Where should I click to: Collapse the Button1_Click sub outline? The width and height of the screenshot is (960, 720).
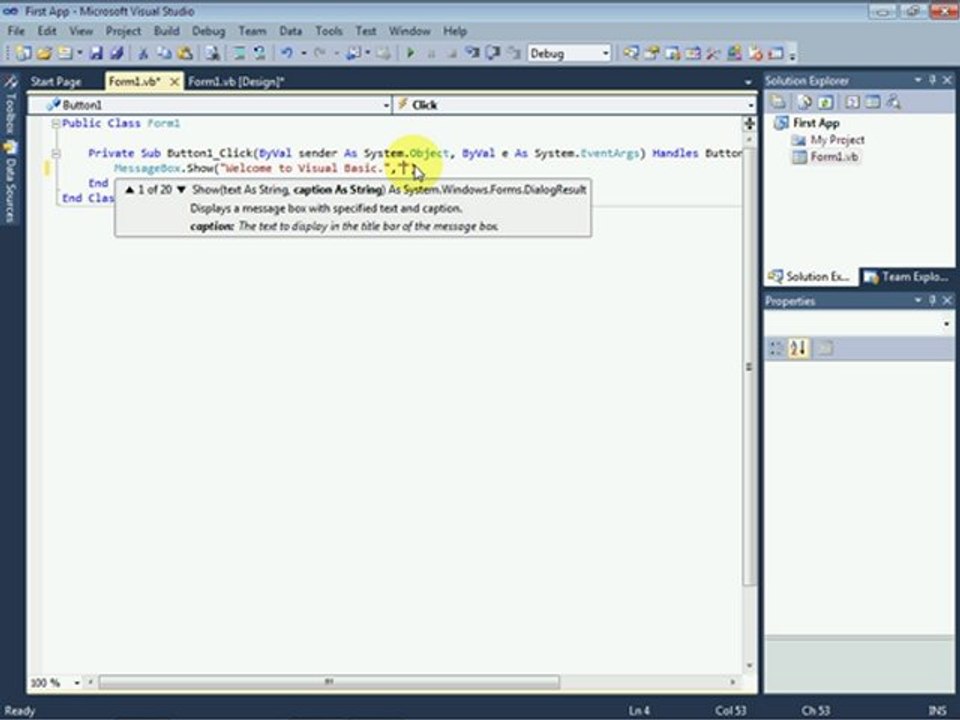56,153
